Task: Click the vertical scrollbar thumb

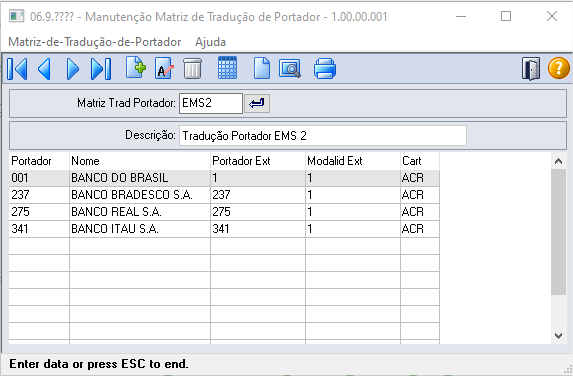Action: [x=558, y=232]
